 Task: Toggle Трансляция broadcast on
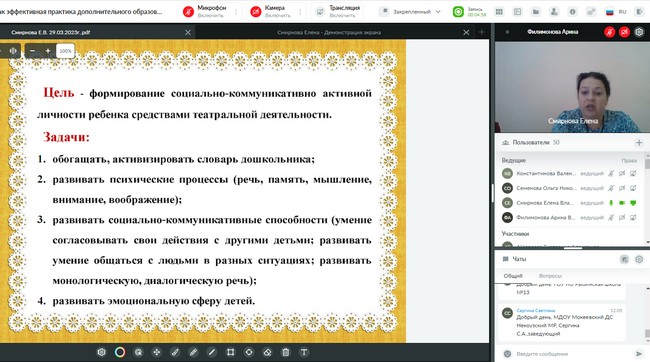(x=320, y=12)
